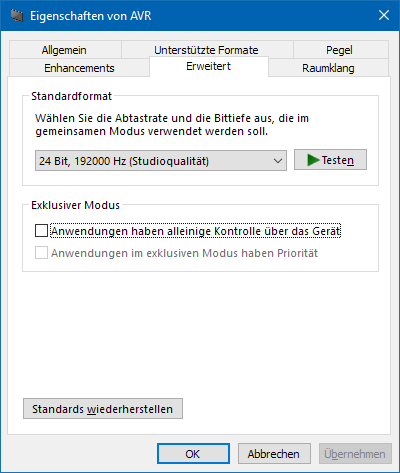Click the Übernehmen button
The image size is (400, 473).
(355, 454)
